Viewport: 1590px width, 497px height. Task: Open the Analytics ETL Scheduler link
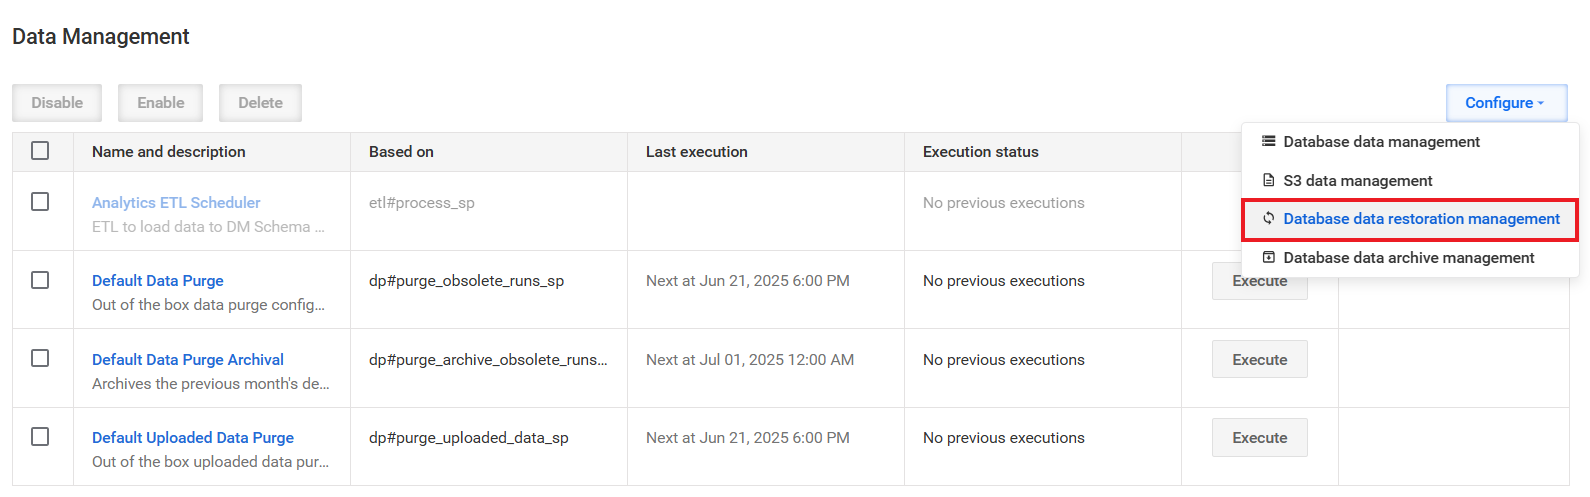176,203
